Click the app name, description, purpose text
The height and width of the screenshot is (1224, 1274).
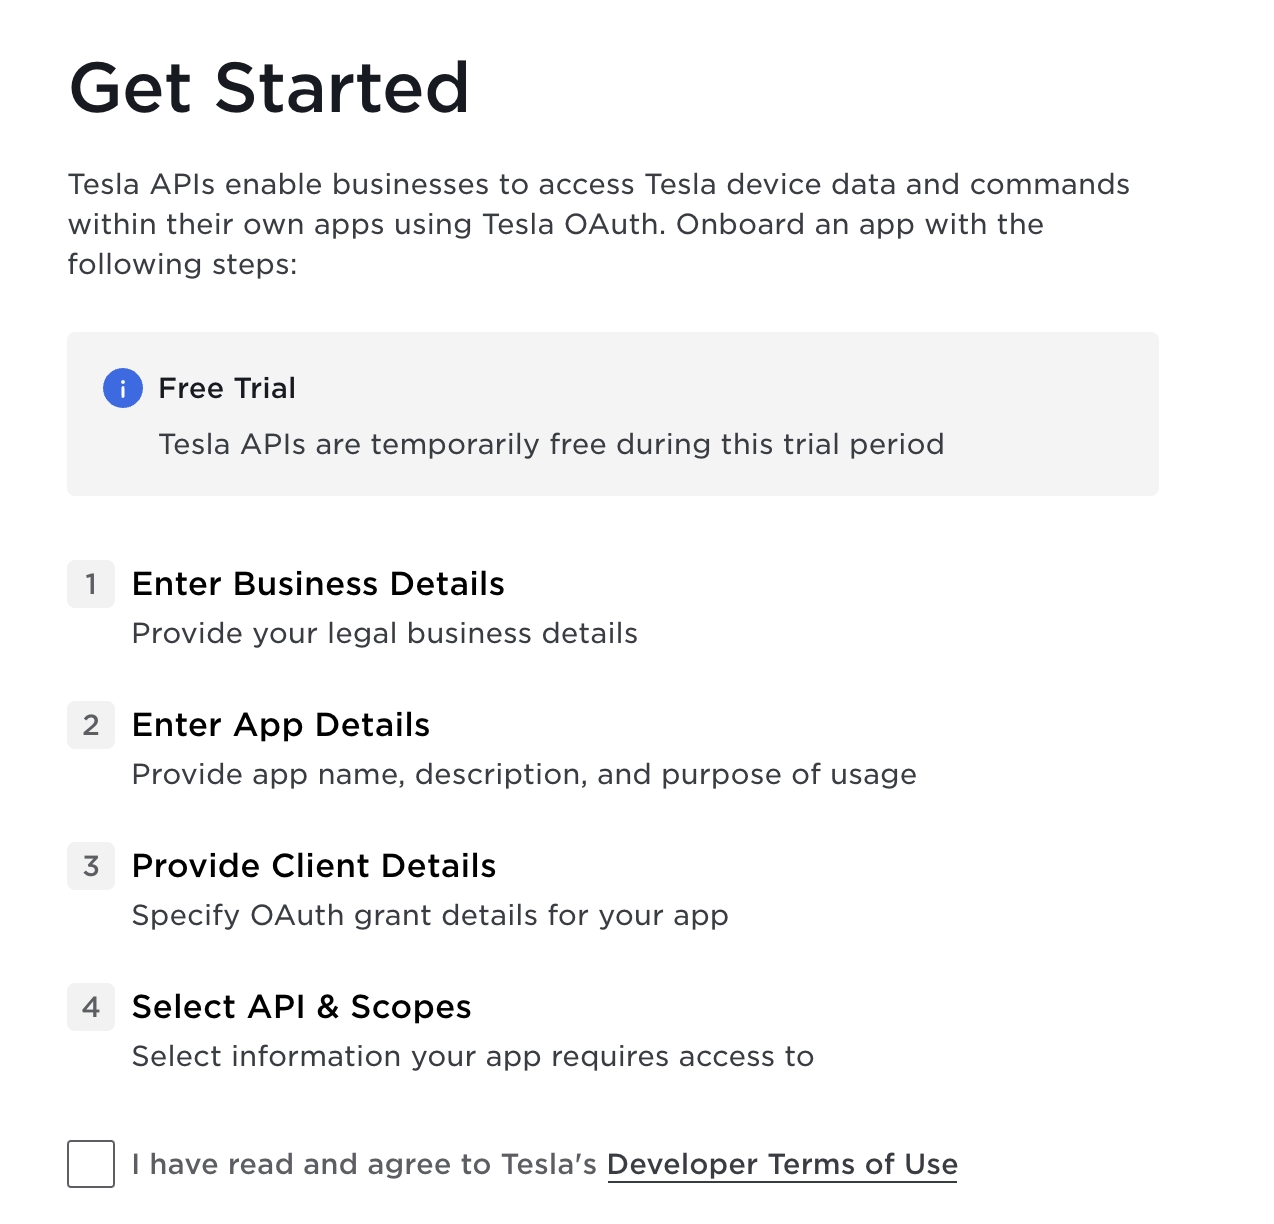pyautogui.click(x=524, y=775)
